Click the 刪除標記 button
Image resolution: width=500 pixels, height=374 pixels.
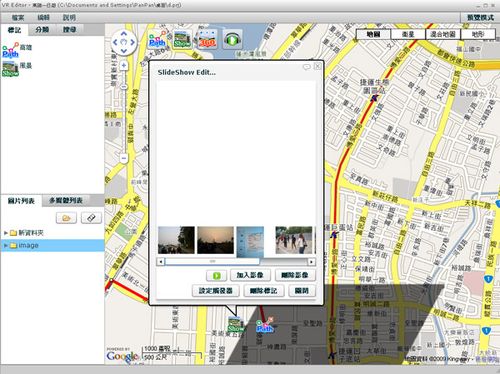point(263,291)
